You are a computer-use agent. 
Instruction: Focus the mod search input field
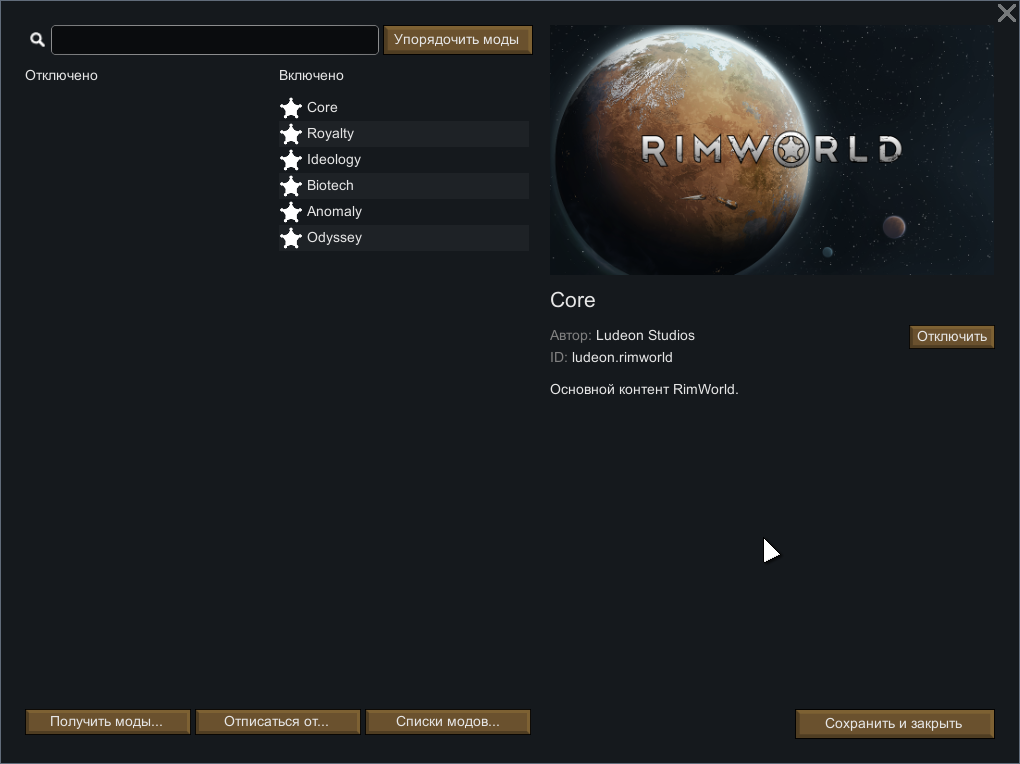point(215,40)
